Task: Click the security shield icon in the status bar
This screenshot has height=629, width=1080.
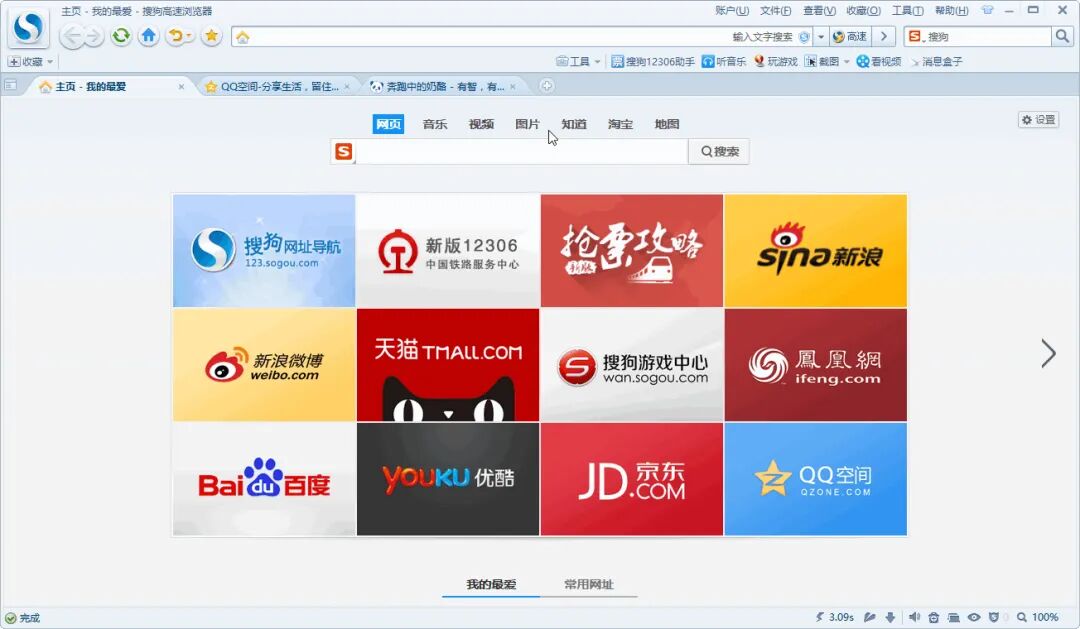Action: click(x=993, y=617)
